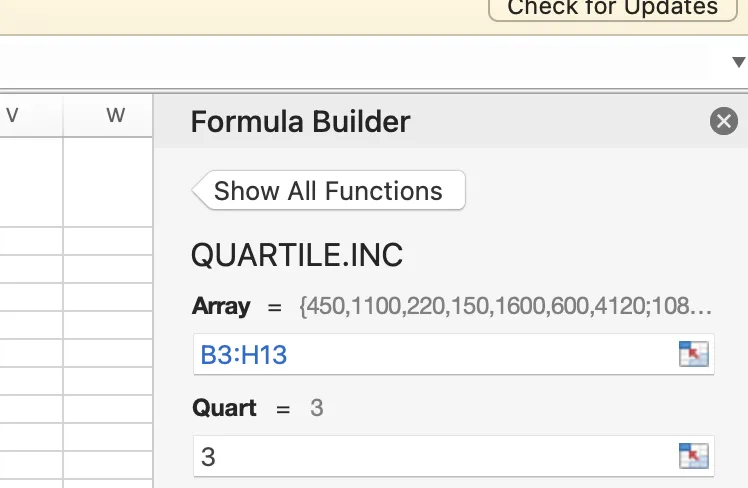Click the Quart range selector icon
The image size is (748, 488).
click(x=693, y=456)
